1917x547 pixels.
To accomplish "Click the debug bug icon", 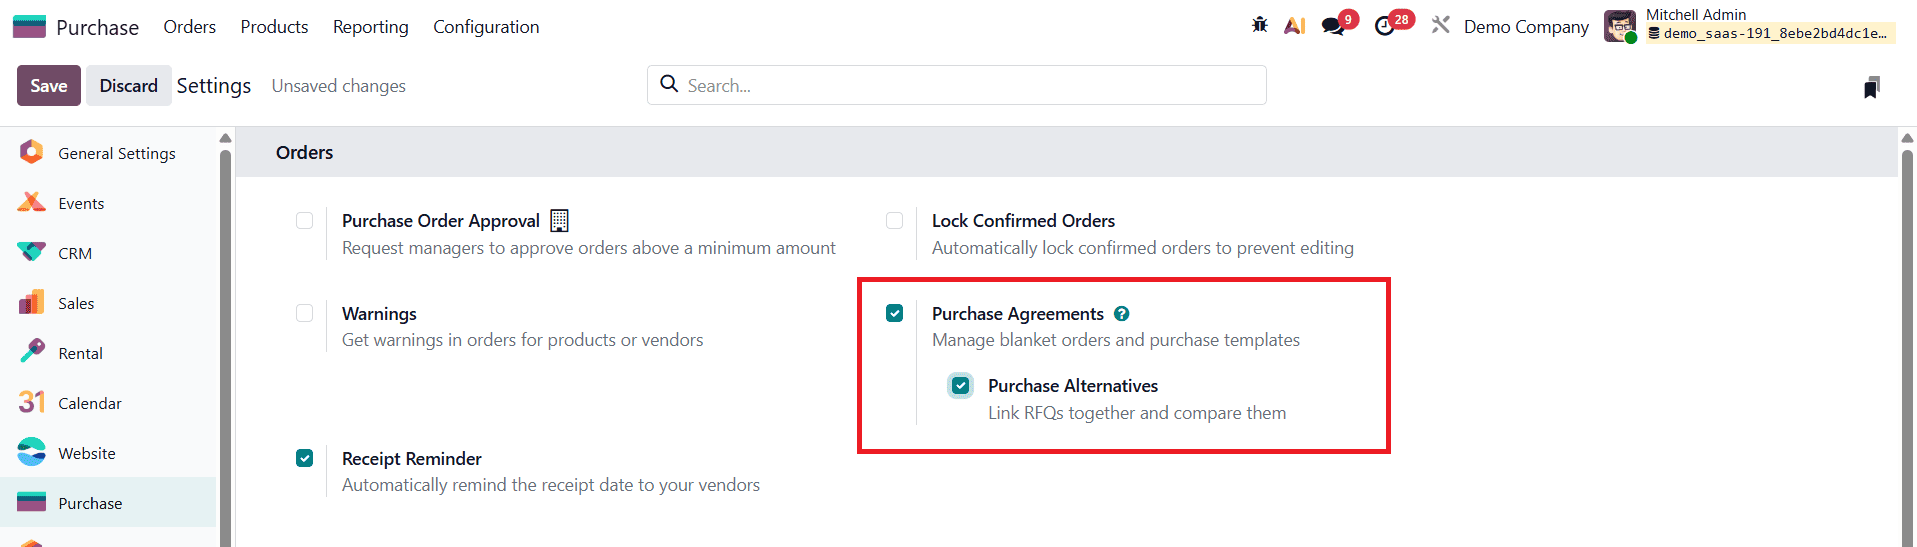I will pyautogui.click(x=1259, y=25).
